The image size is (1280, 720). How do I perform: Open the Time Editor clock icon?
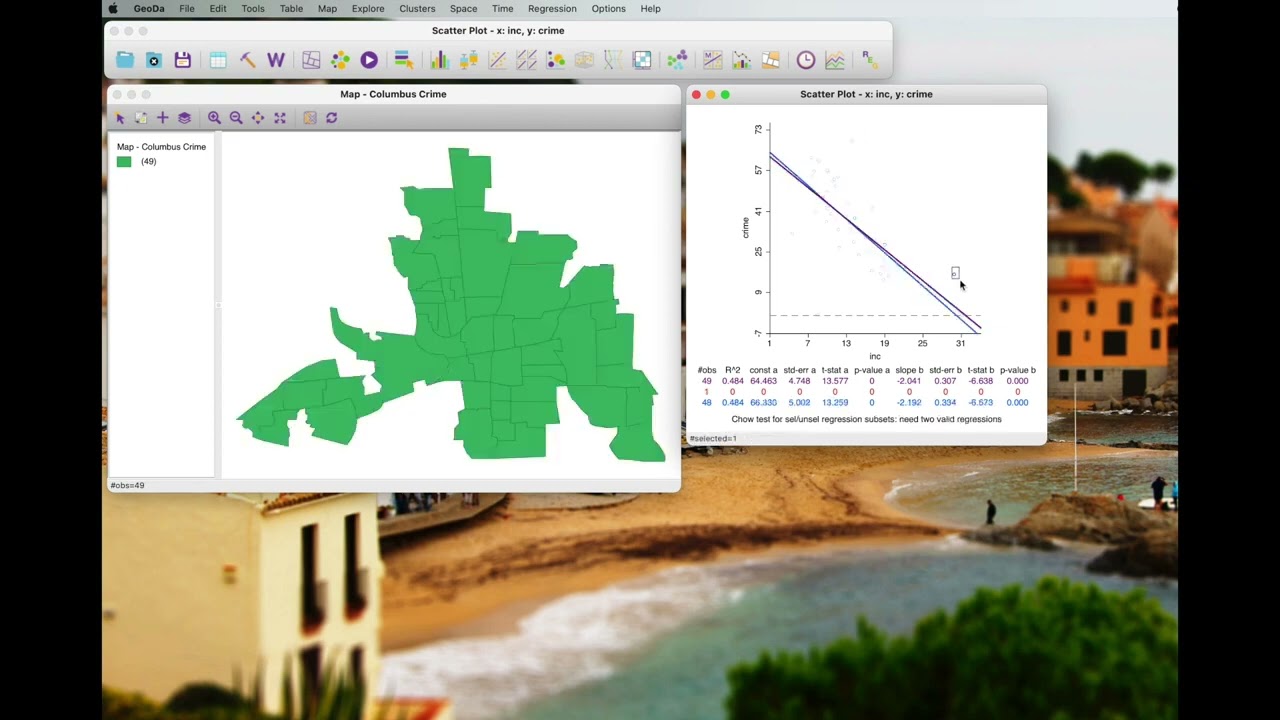coord(805,60)
